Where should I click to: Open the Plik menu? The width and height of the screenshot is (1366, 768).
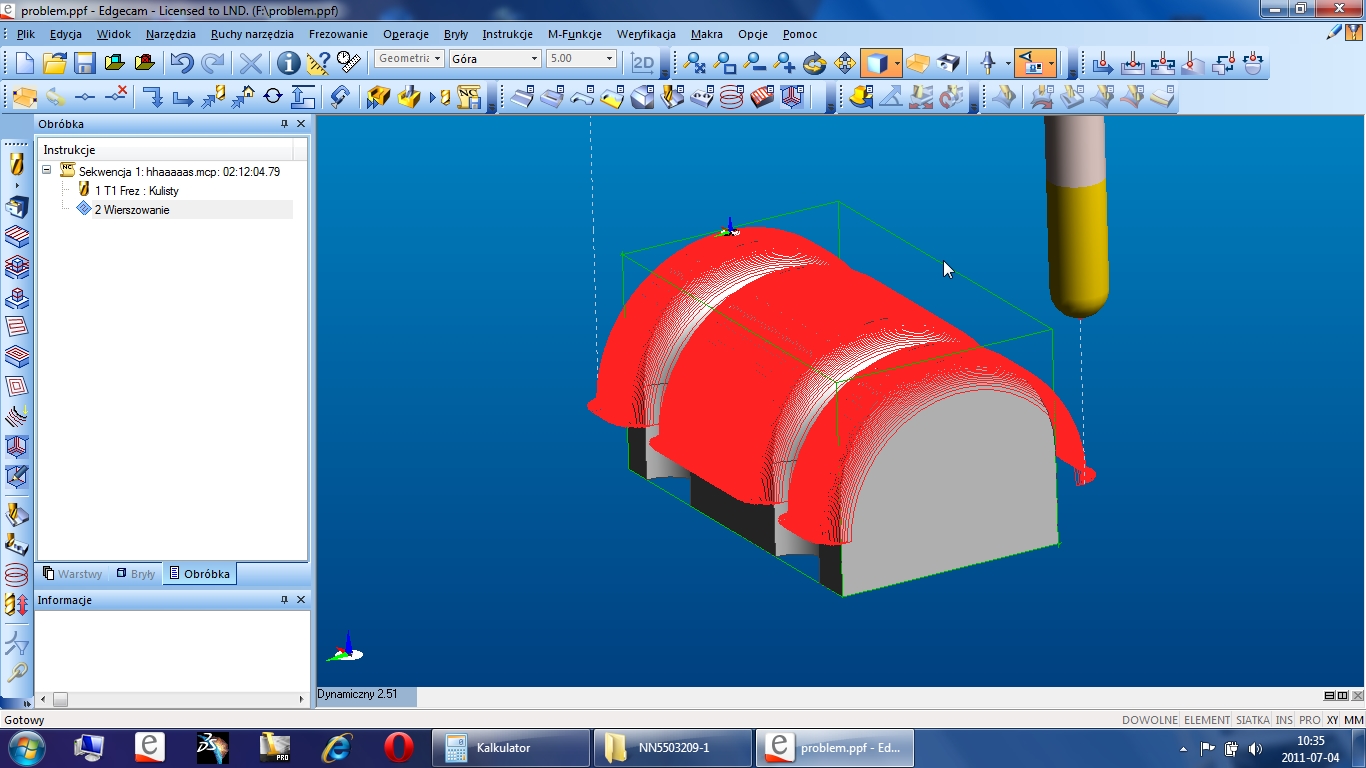pyautogui.click(x=26, y=34)
